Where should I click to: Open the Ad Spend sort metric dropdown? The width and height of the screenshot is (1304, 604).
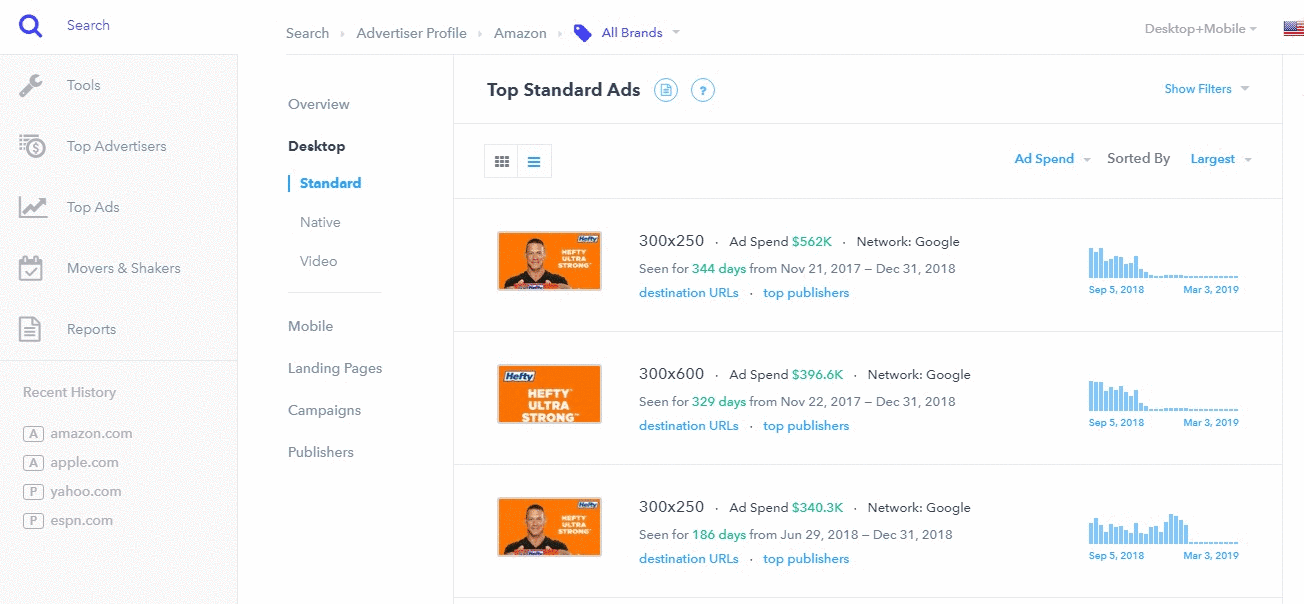point(1052,159)
